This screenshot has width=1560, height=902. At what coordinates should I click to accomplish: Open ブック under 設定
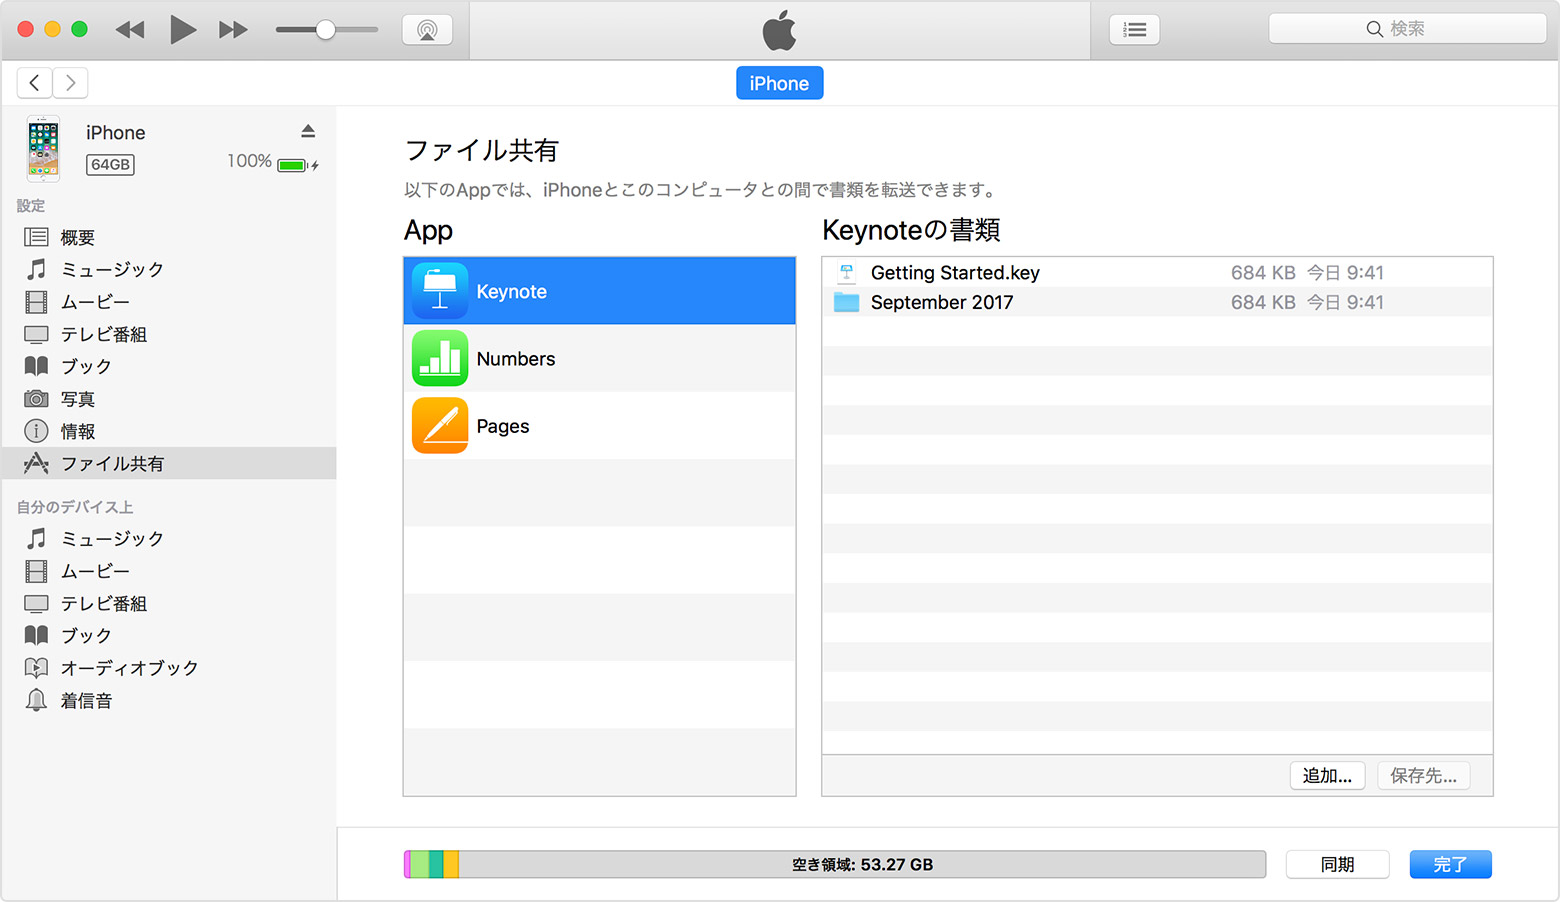point(168,366)
